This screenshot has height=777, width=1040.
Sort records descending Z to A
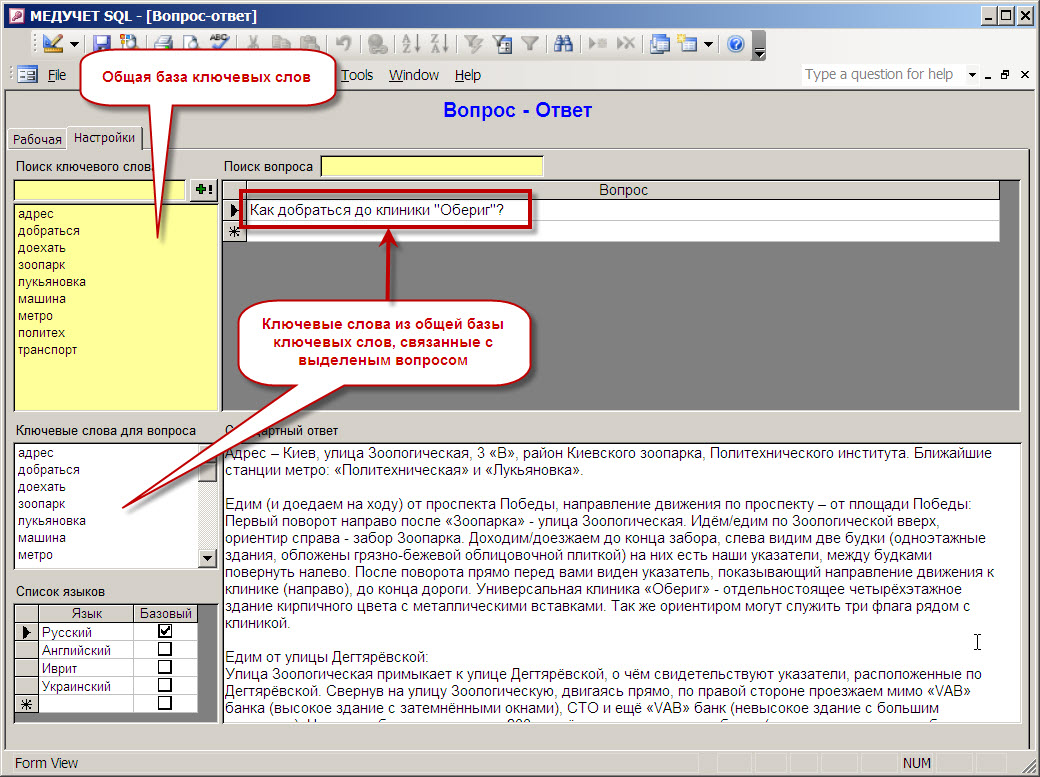click(x=439, y=44)
